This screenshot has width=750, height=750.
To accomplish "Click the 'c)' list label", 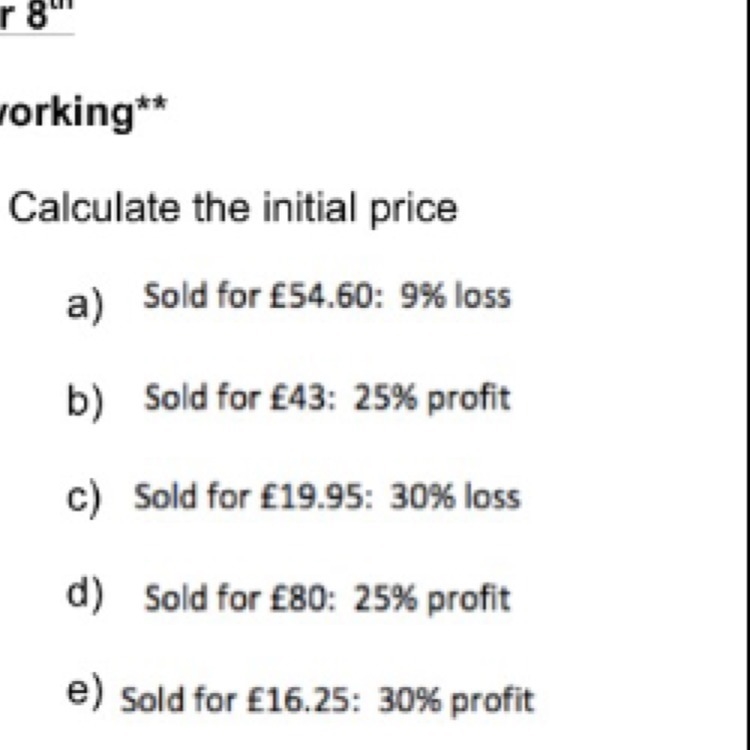I will point(84,498).
